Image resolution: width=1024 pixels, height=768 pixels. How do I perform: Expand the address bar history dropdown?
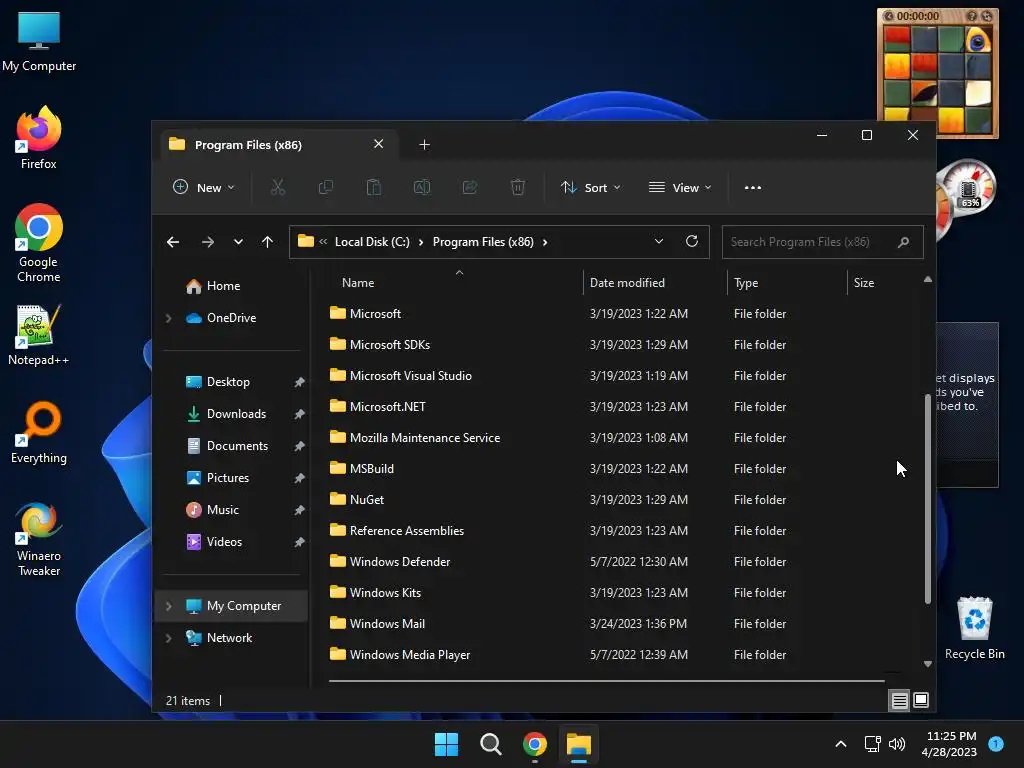click(x=659, y=241)
